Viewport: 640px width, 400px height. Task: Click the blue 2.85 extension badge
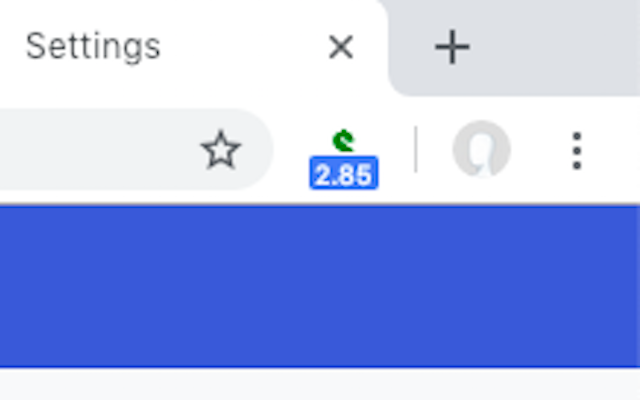click(344, 173)
